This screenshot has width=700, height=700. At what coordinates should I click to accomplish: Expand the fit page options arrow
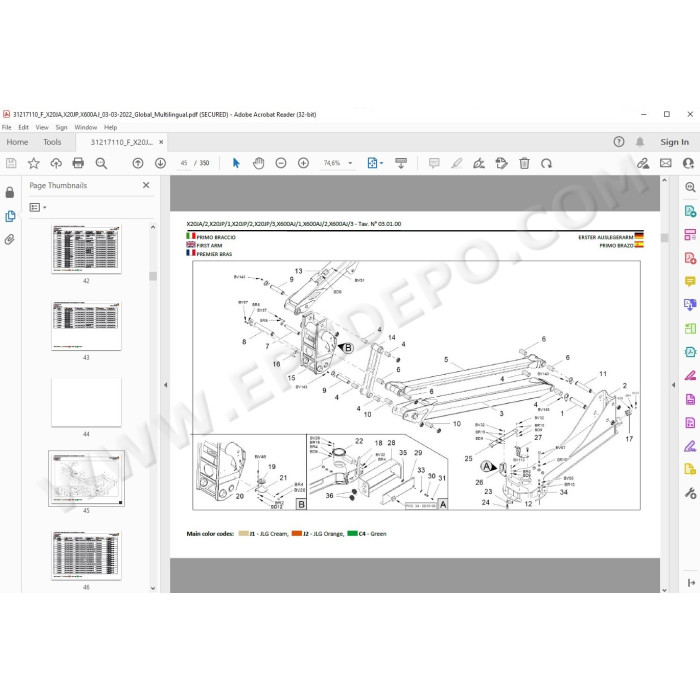(x=381, y=163)
